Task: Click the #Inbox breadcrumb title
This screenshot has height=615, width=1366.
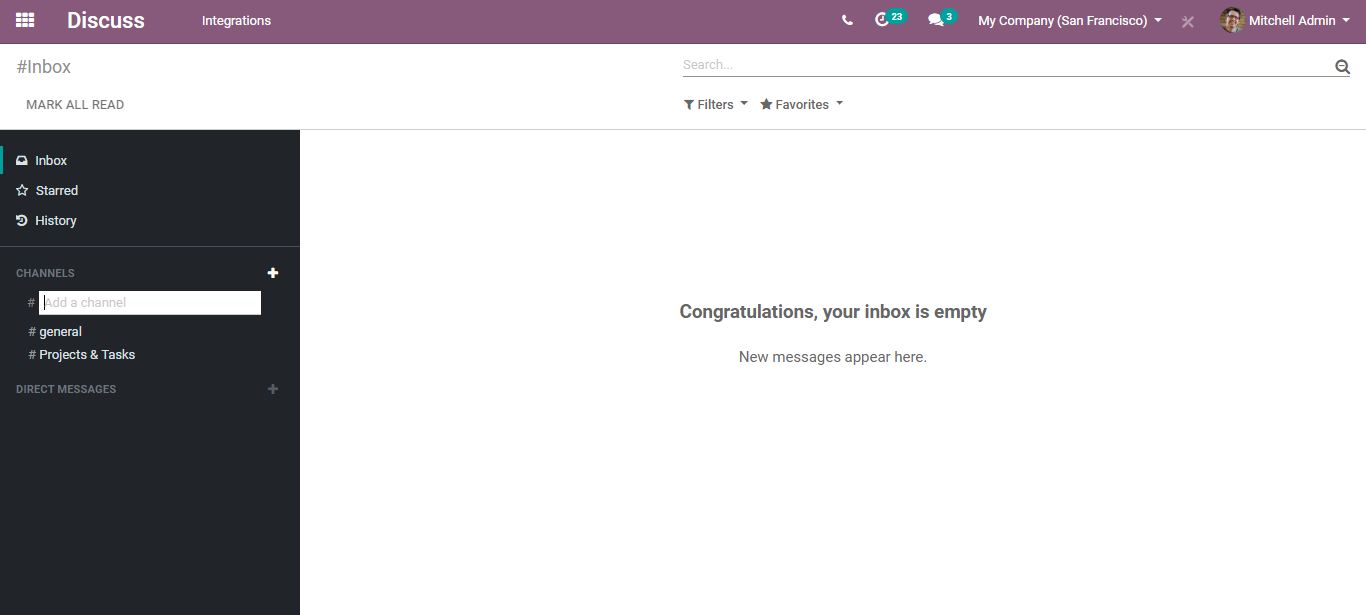Action: 44,67
